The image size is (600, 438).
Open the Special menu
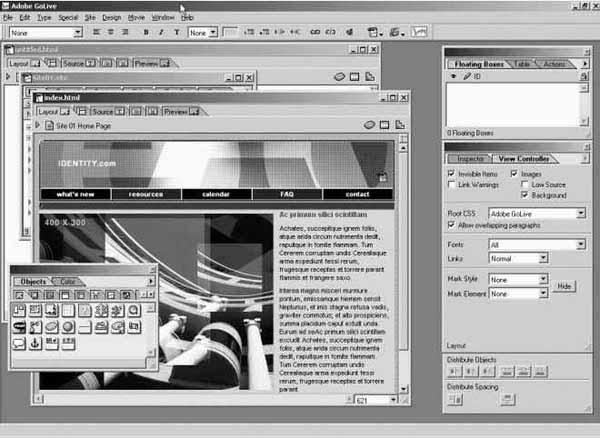(x=68, y=18)
